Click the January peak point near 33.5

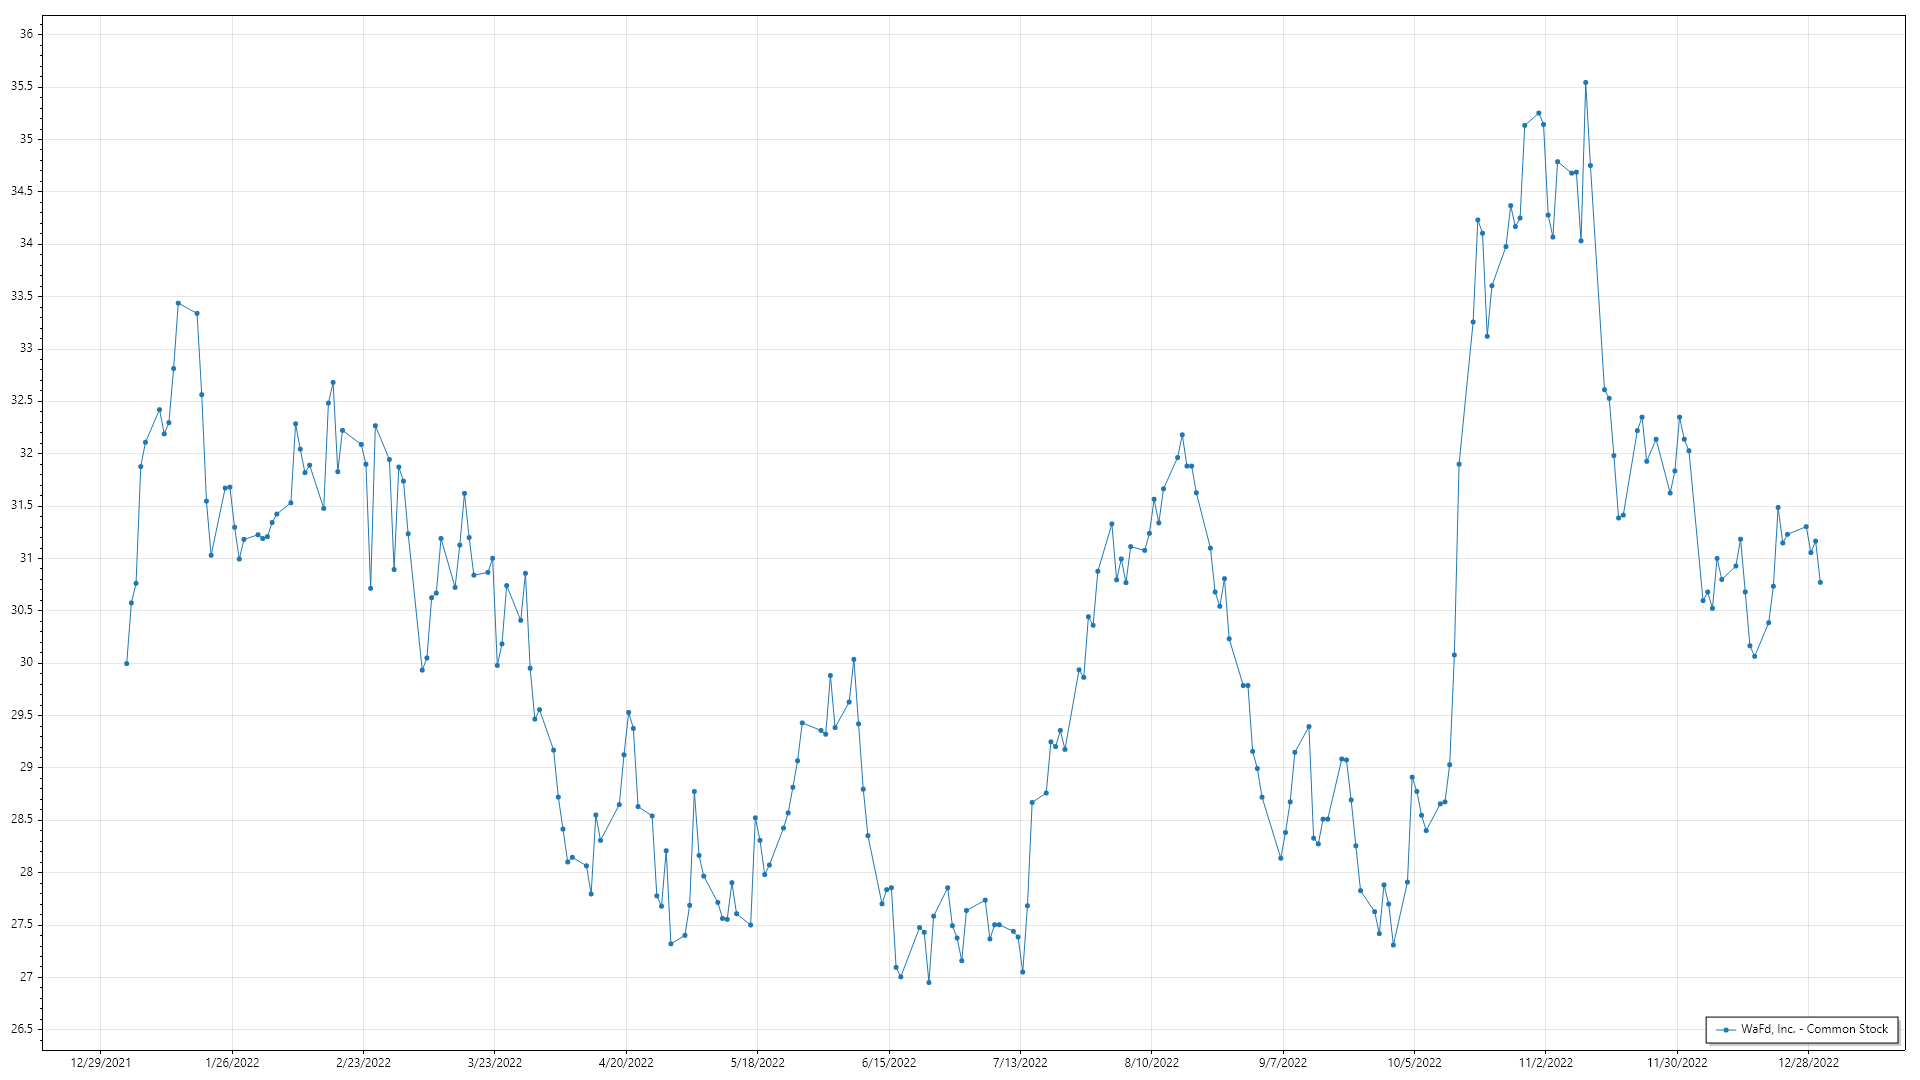tap(178, 303)
